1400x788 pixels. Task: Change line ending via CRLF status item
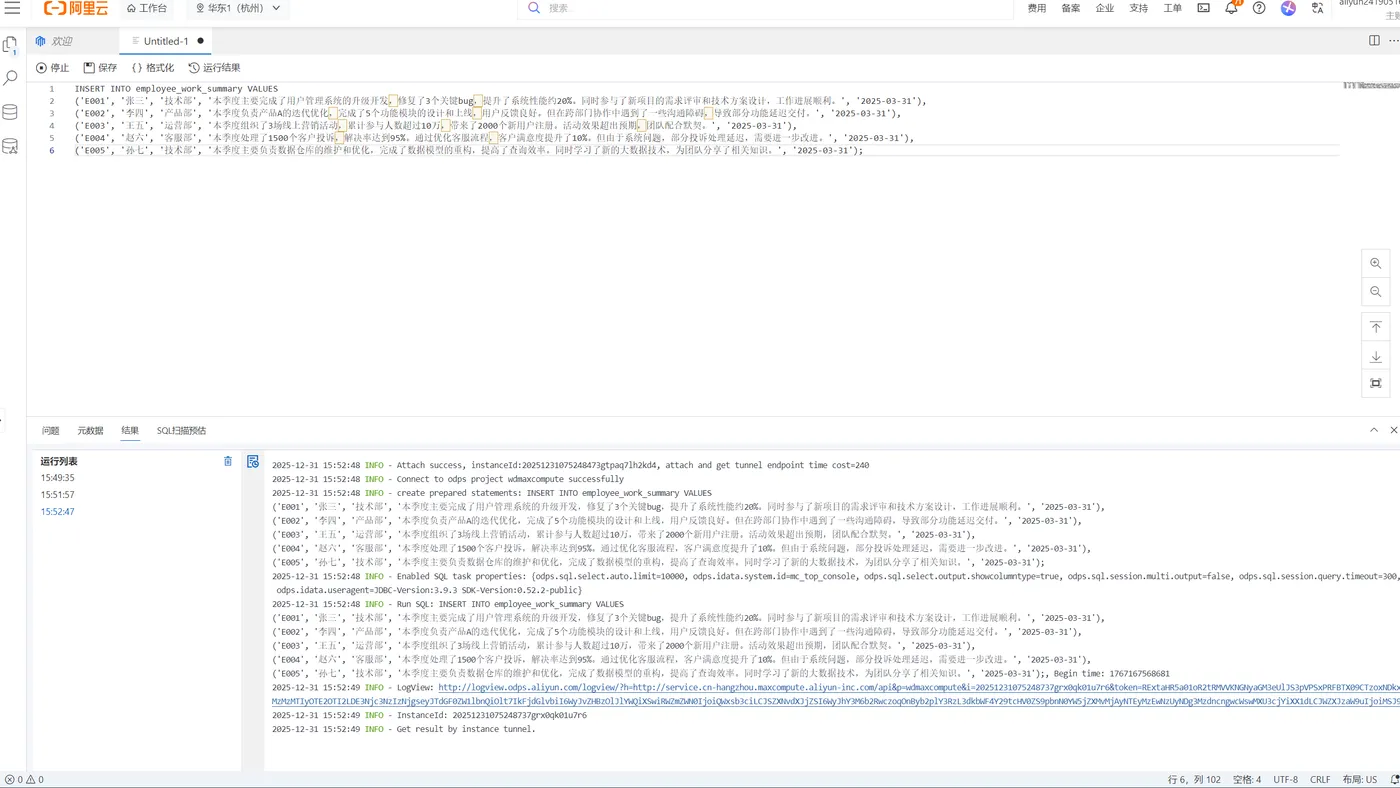pos(1320,780)
